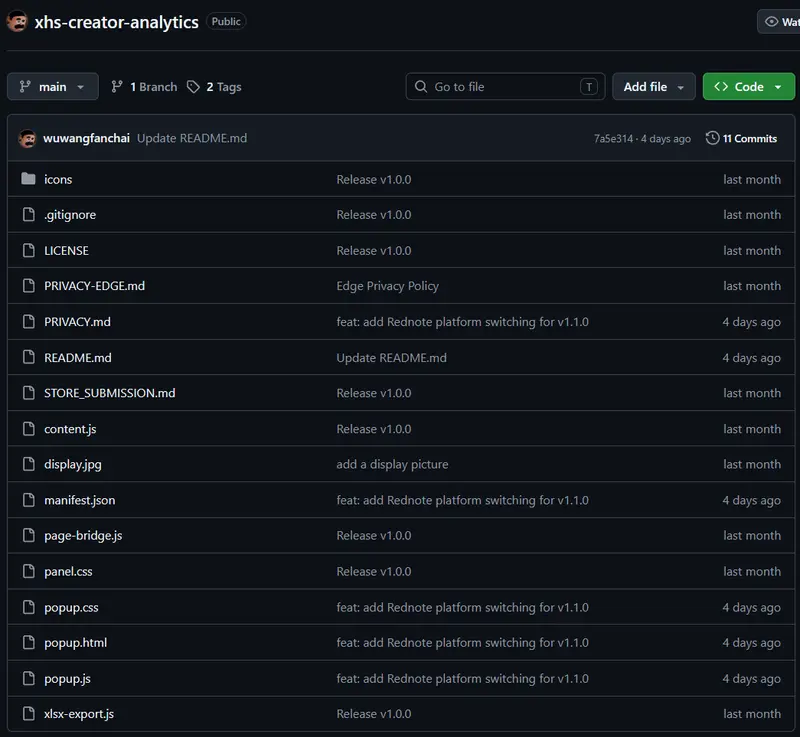
Task: Open the 2 Tags link
Action: (x=214, y=87)
